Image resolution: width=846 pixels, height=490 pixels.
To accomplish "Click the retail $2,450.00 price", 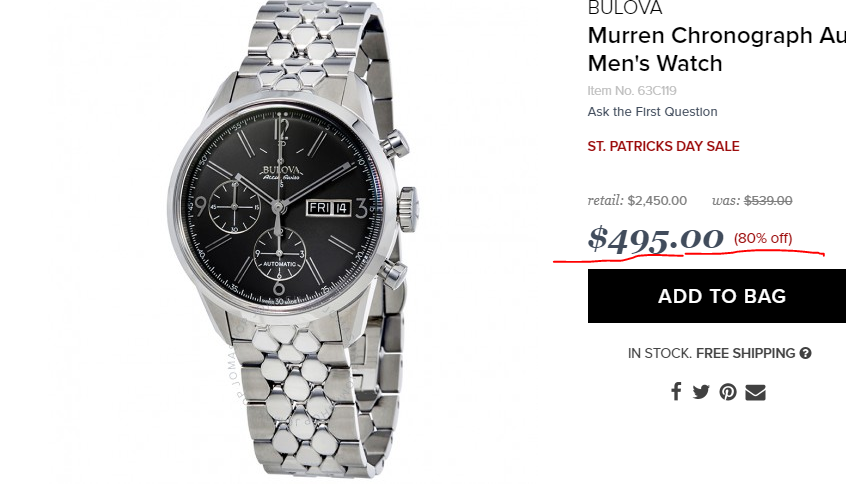I will (637, 201).
